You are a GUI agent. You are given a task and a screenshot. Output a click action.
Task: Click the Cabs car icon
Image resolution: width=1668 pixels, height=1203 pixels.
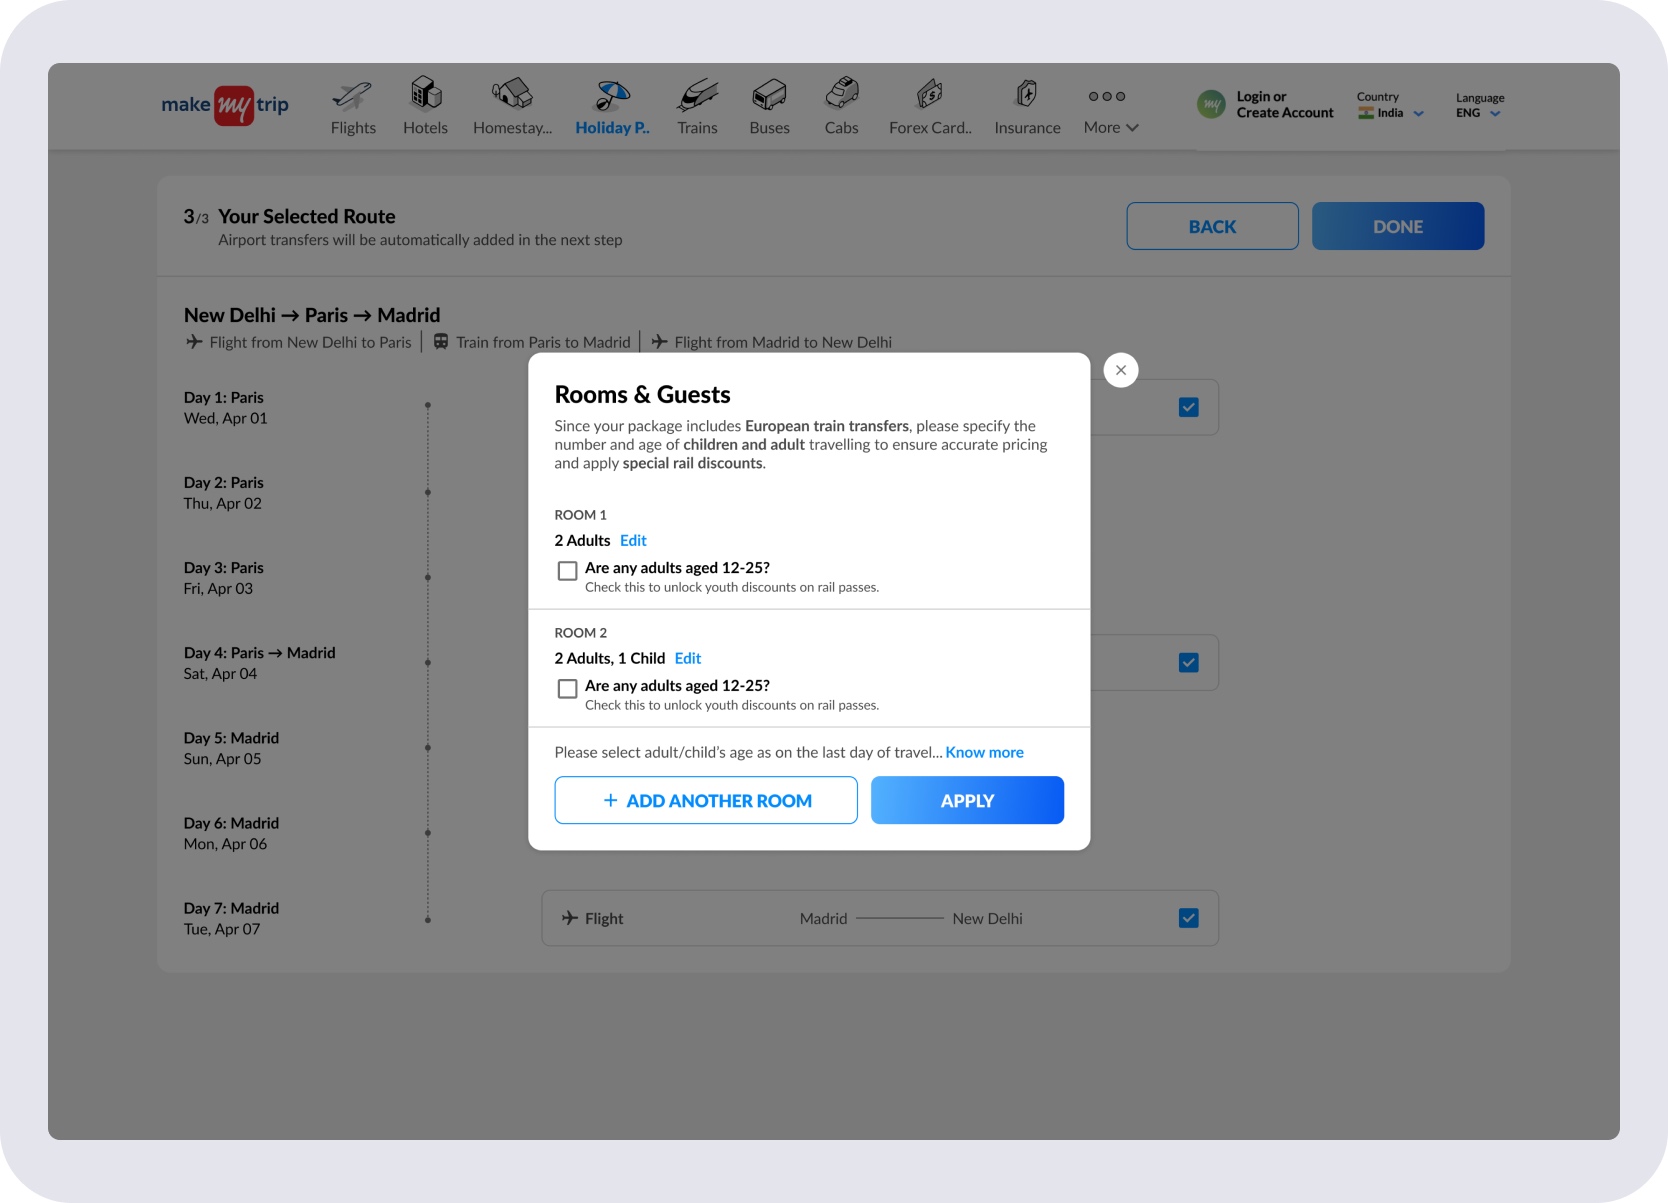[x=842, y=93]
